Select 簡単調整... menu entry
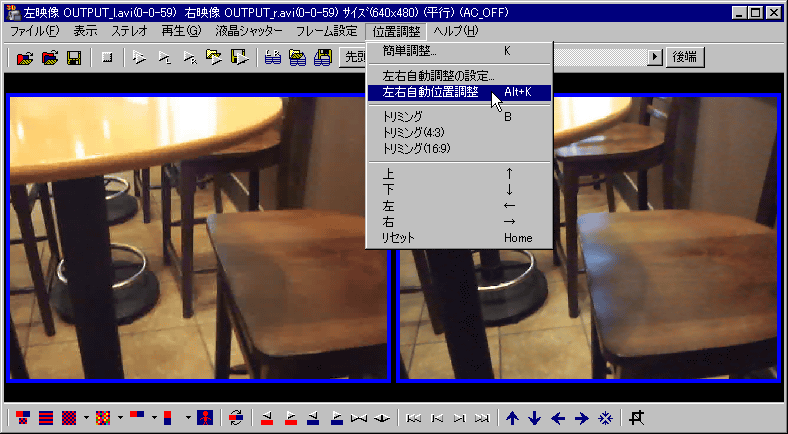788x434 pixels. pyautogui.click(x=459, y=51)
